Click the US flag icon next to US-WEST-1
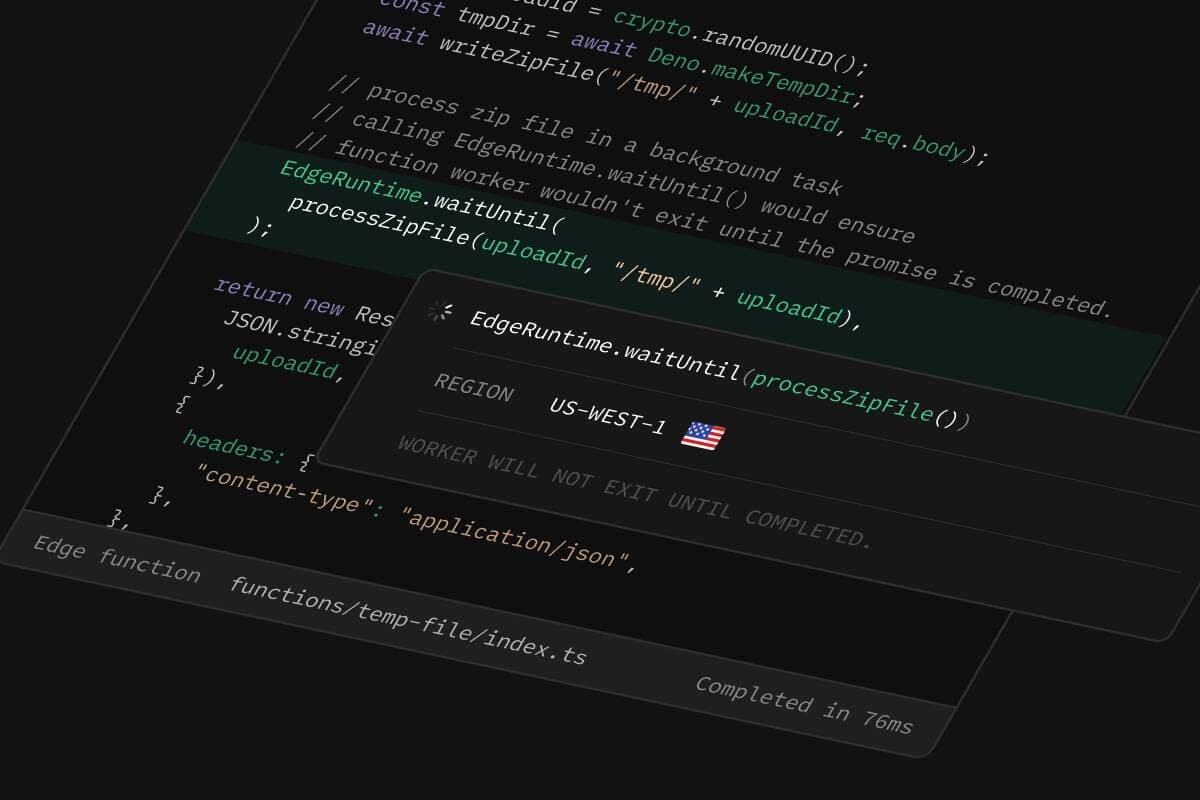Image resolution: width=1200 pixels, height=800 pixels. click(702, 433)
